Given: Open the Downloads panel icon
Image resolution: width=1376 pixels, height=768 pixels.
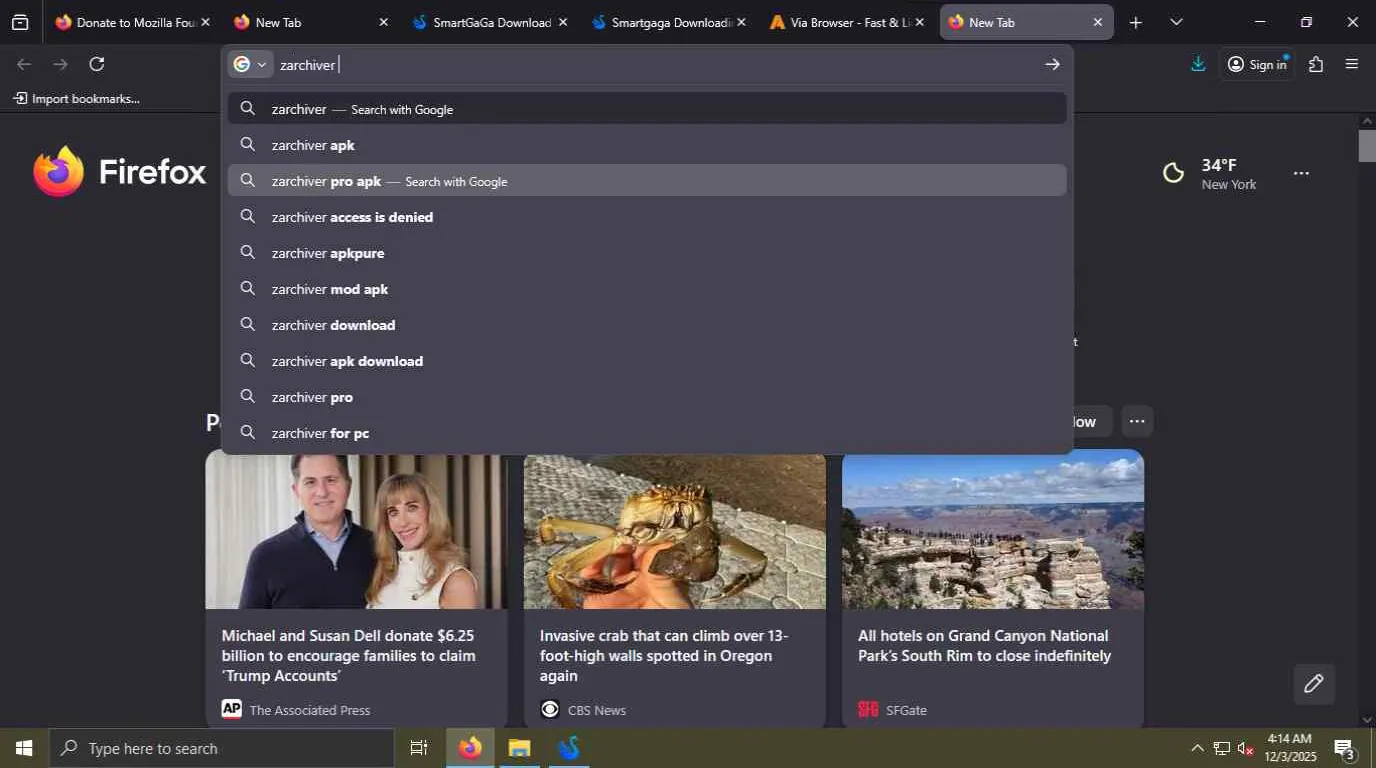Looking at the screenshot, I should click(1198, 64).
